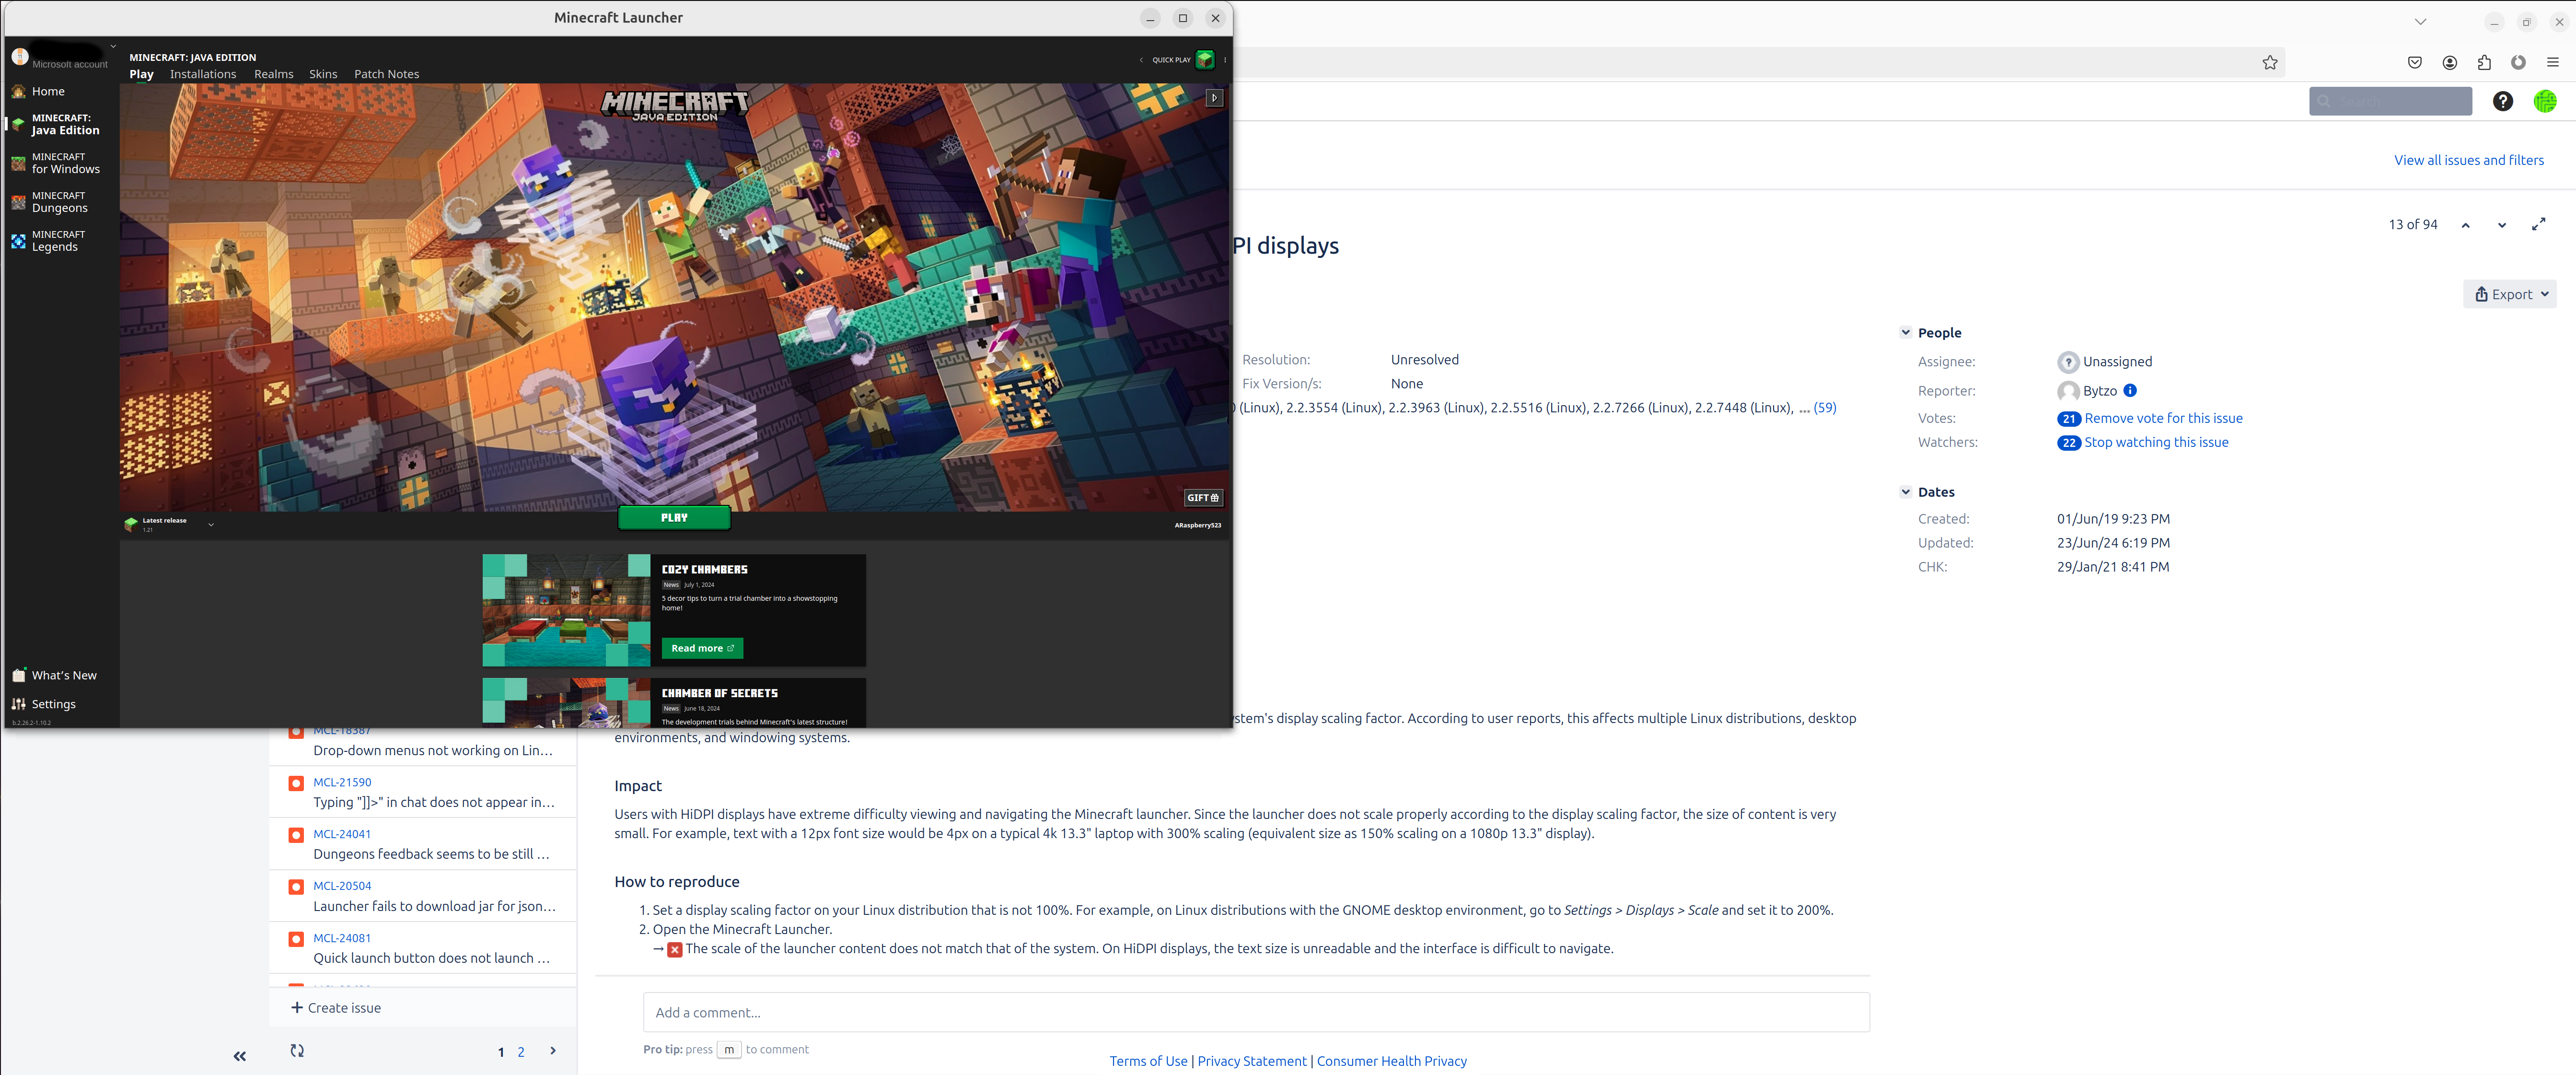Open the Patch Notes tab
Viewport: 2576px width, 1075px height.
(386, 74)
